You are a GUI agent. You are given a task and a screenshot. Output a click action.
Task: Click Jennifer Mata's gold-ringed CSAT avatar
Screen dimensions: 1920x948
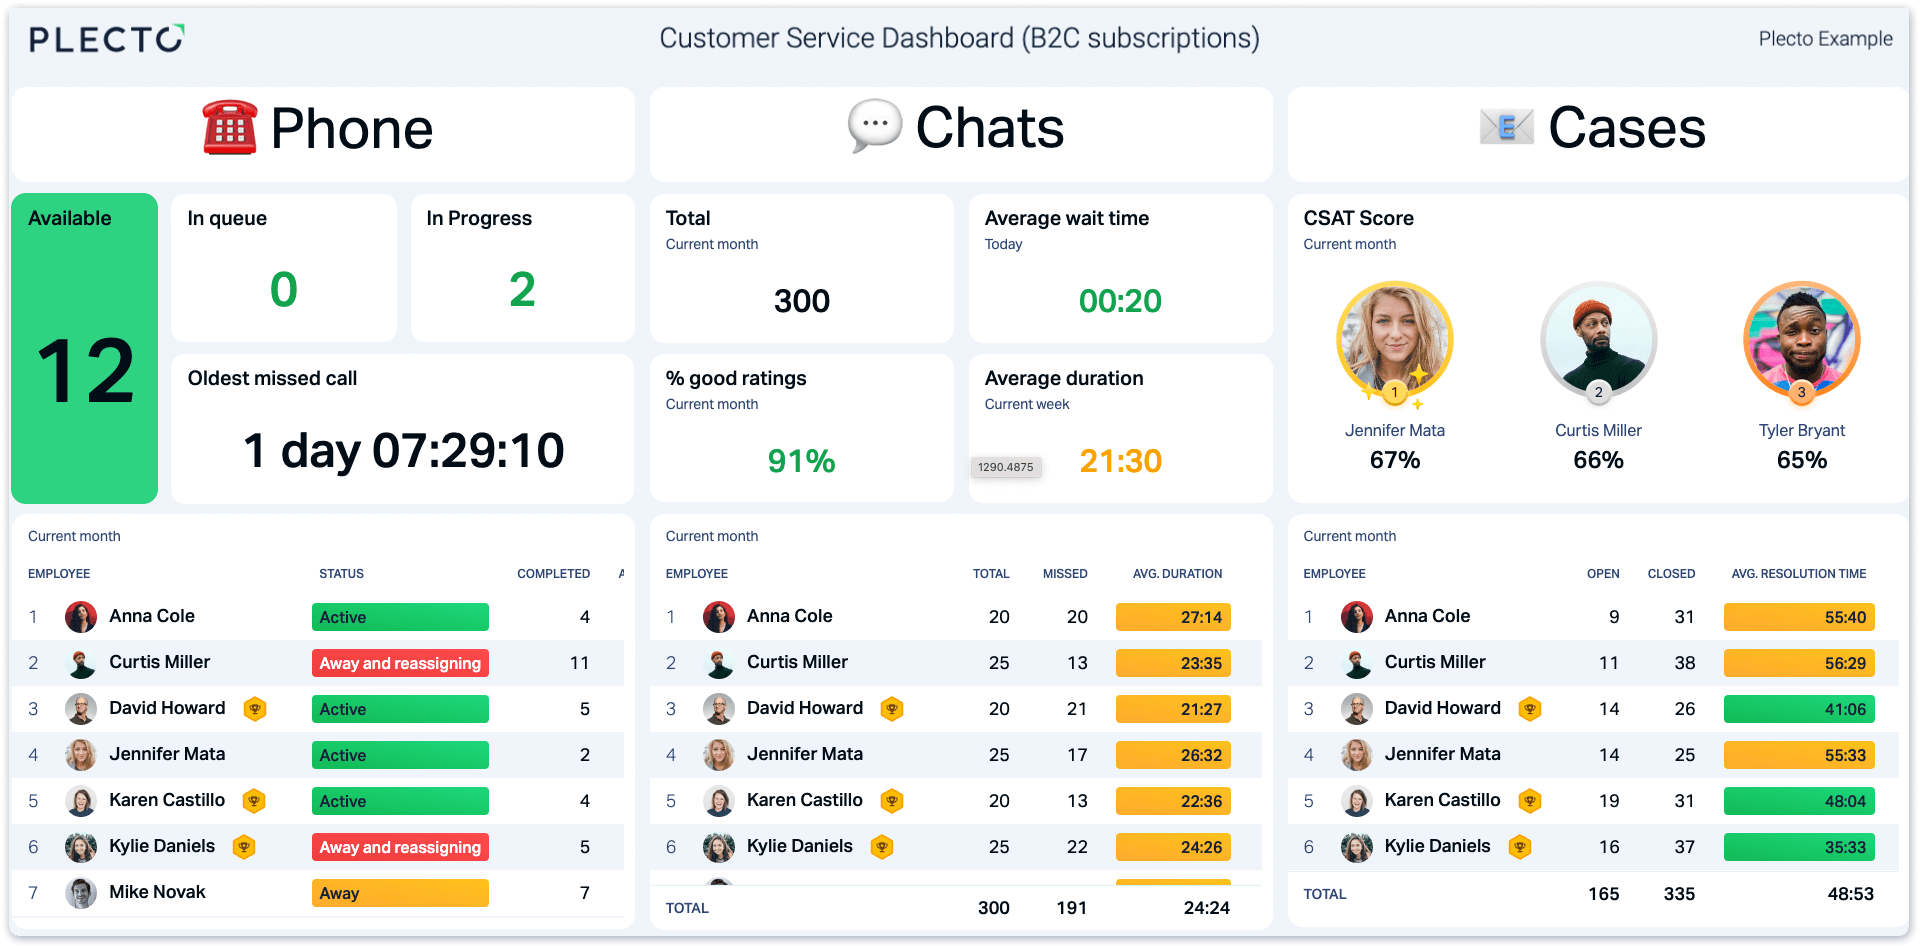[x=1394, y=342]
